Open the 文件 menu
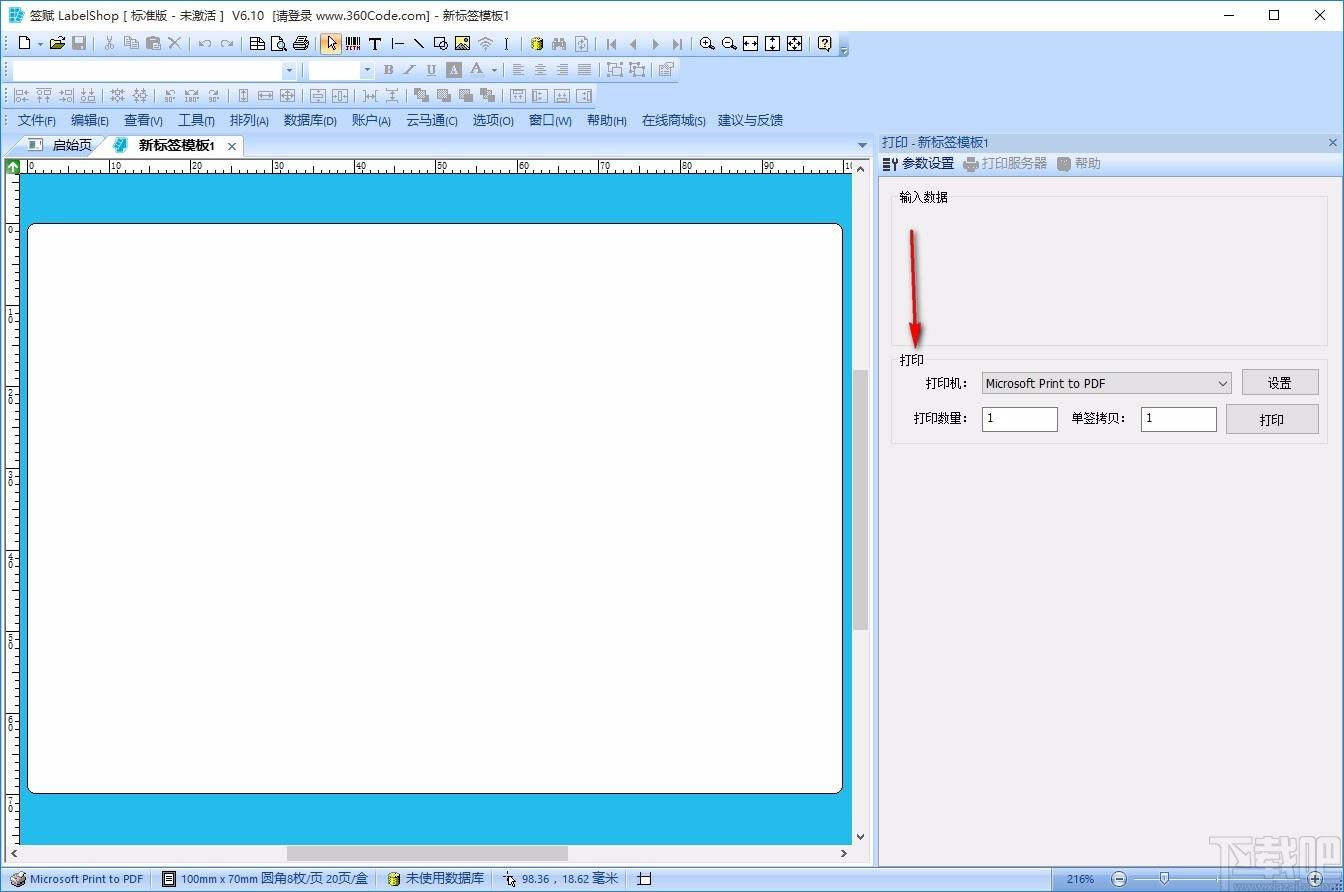The image size is (1344, 892). pos(37,120)
